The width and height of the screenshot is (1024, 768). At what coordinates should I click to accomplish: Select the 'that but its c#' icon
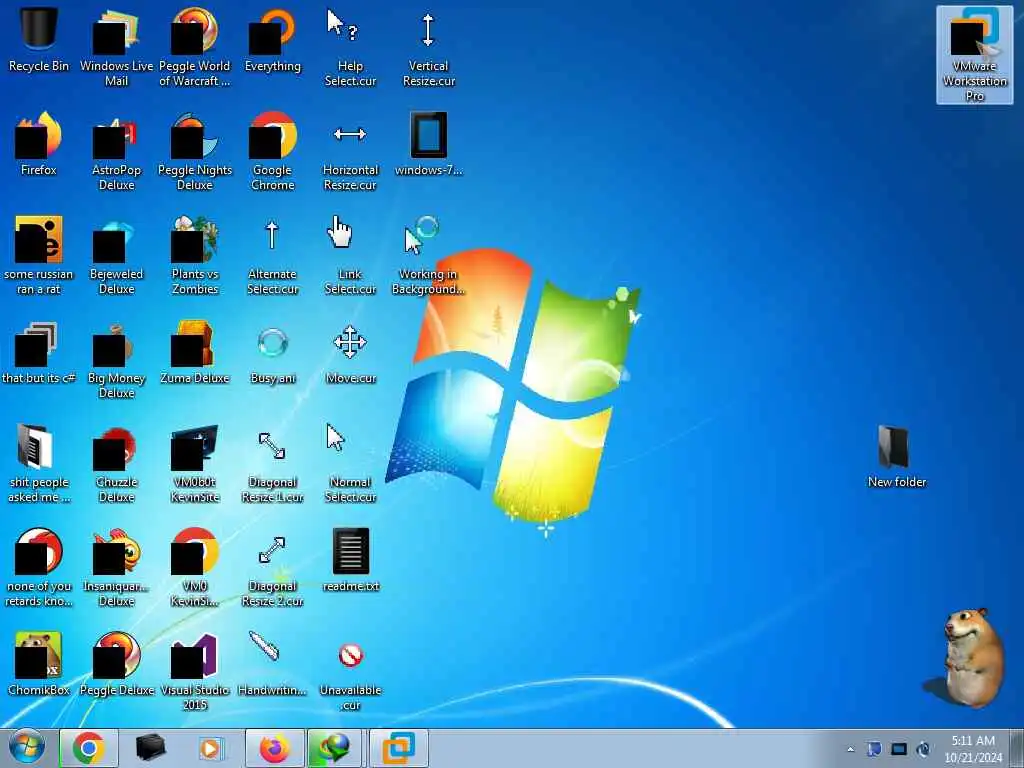39,353
